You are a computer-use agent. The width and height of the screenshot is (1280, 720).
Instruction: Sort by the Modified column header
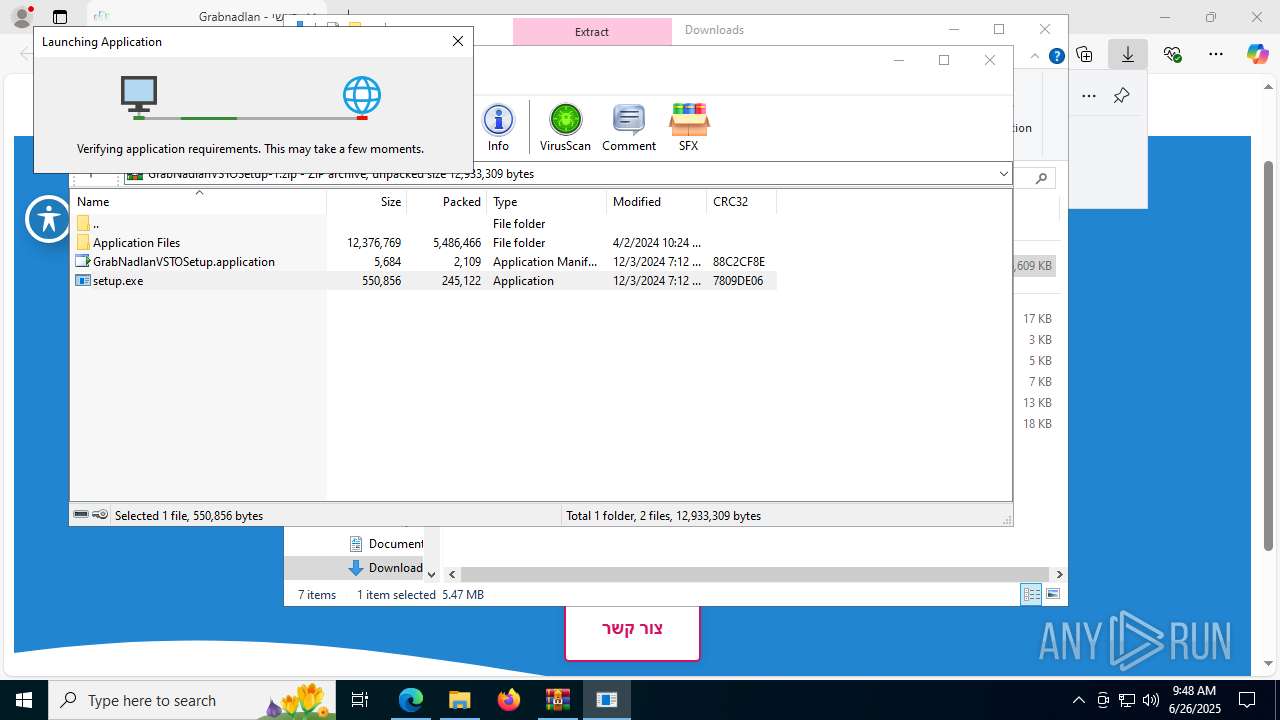(657, 202)
